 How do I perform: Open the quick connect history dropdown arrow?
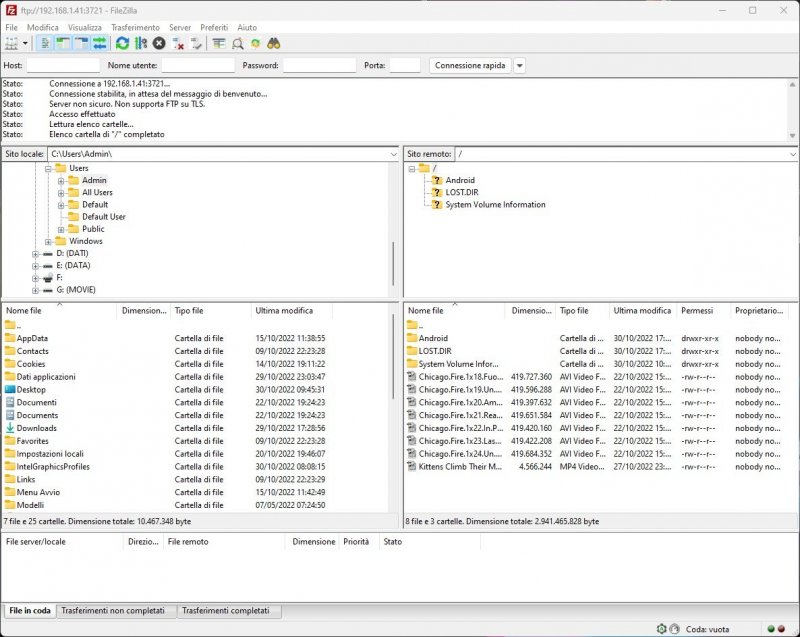(519, 65)
